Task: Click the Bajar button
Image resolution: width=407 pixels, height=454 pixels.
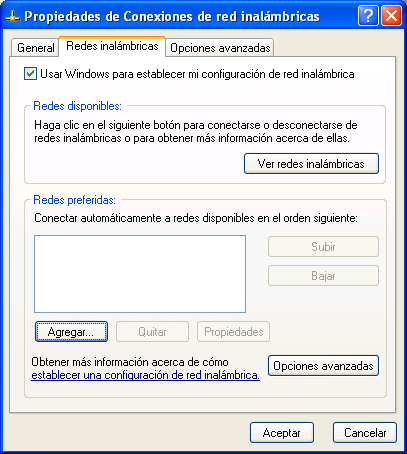Action: 323,276
